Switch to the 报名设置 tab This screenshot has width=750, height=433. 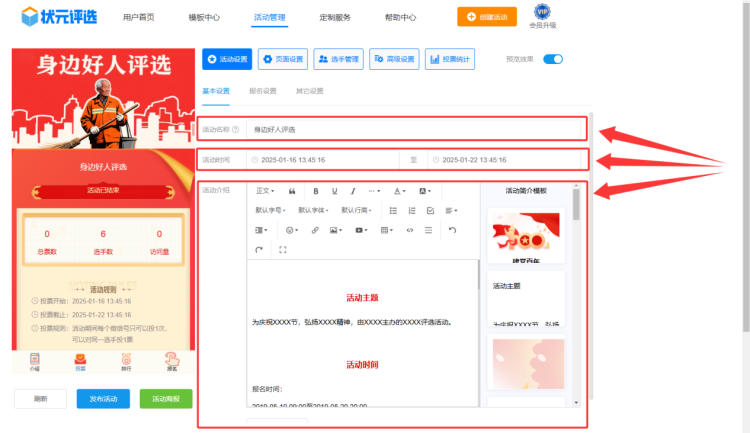click(262, 91)
